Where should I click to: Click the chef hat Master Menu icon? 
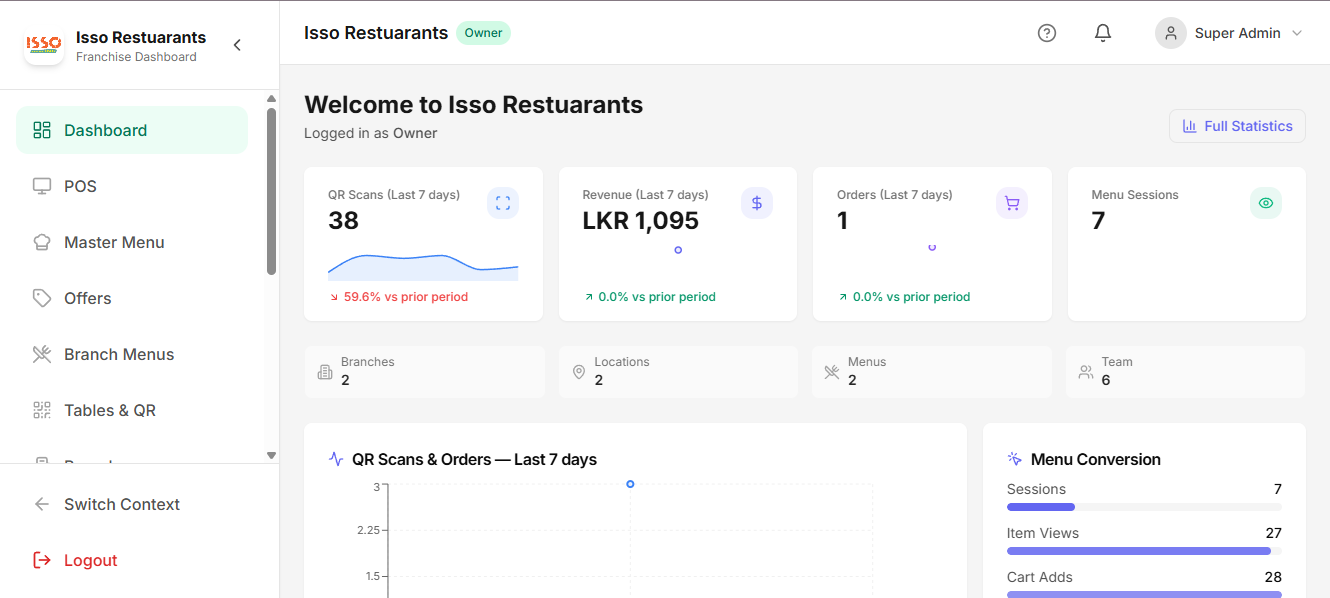click(x=42, y=242)
